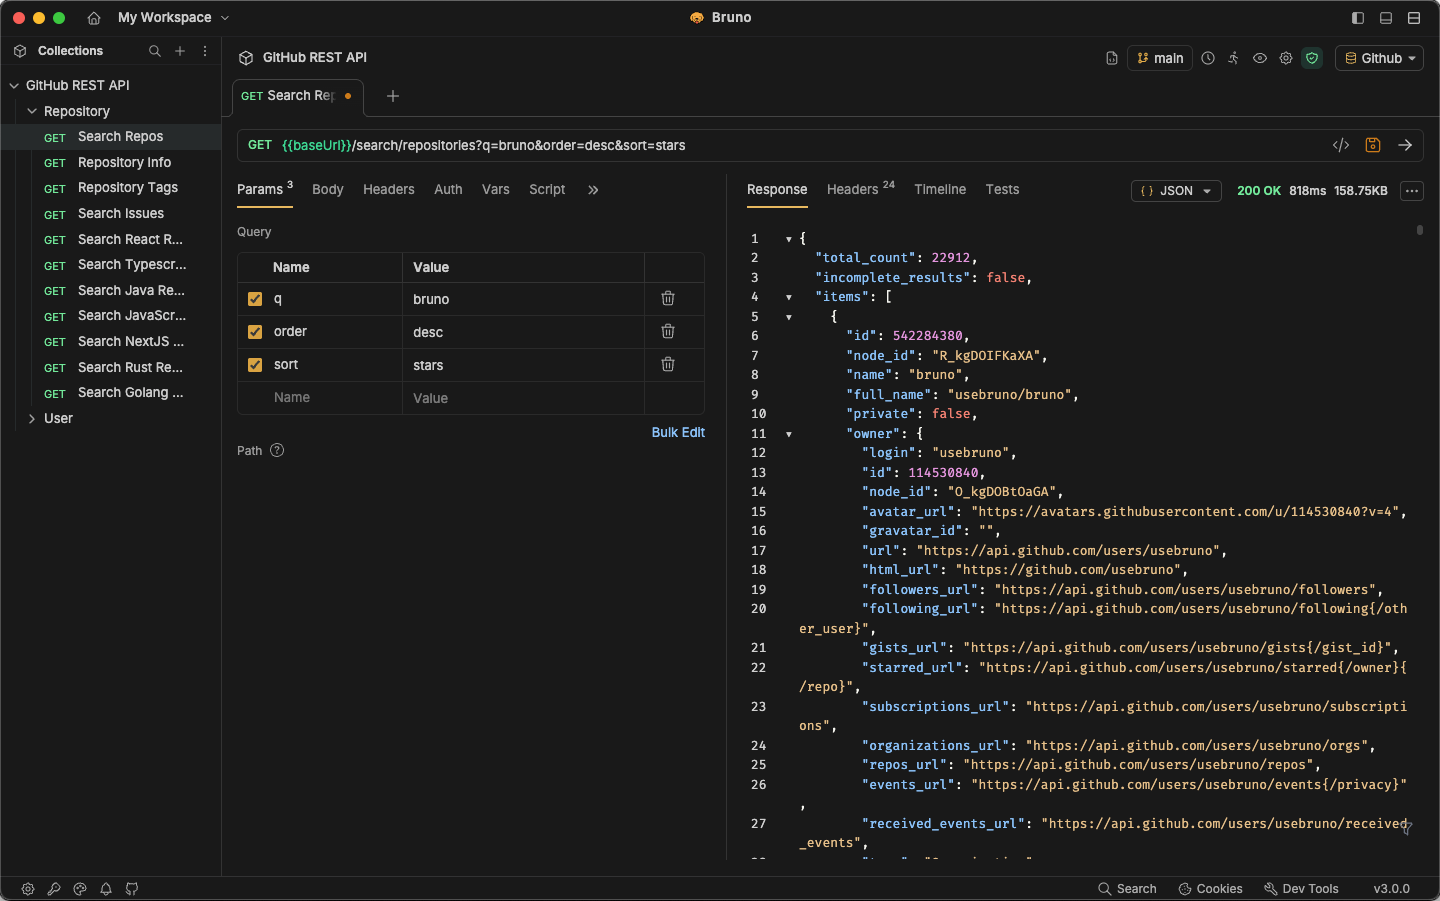Send the request with the arrow icon
Image resolution: width=1440 pixels, height=901 pixels.
pos(1405,145)
